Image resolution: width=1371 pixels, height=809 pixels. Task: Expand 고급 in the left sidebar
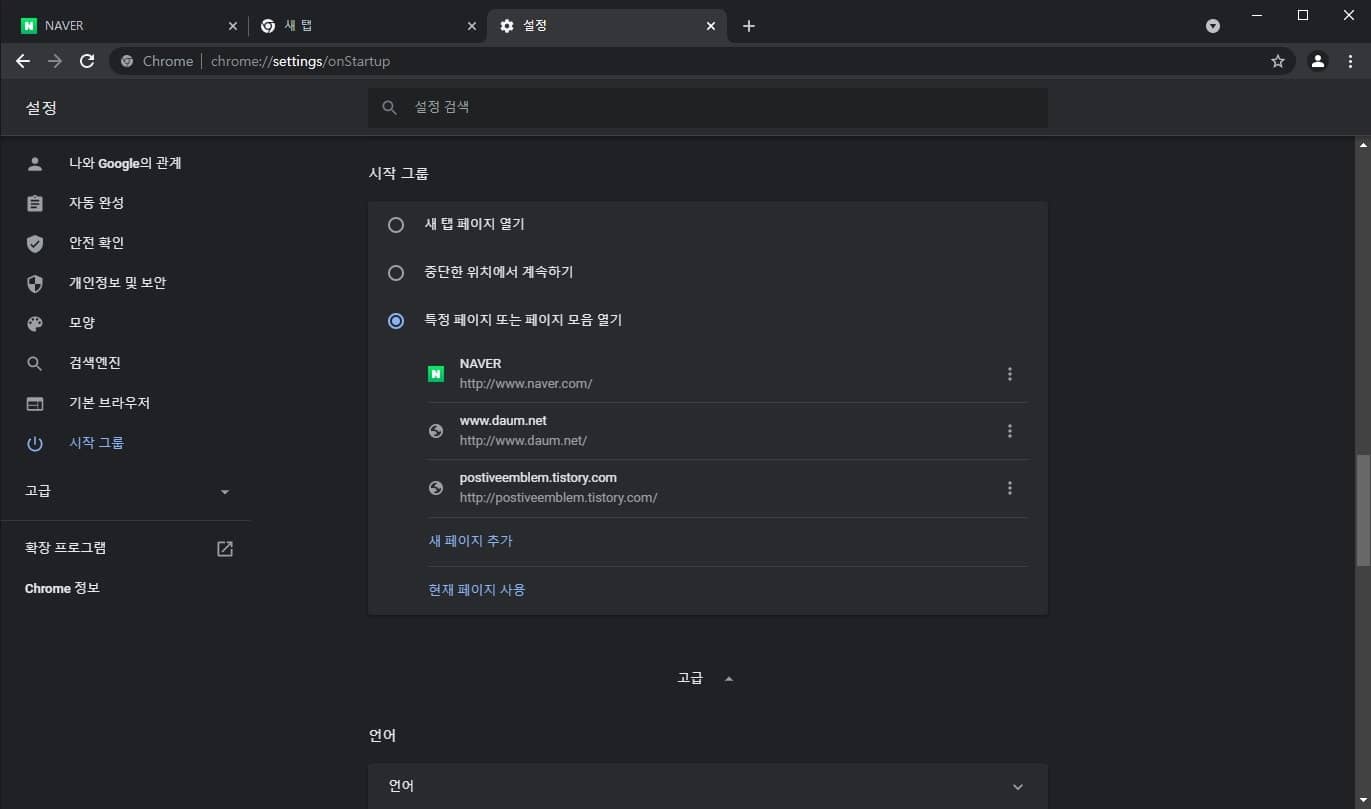[x=224, y=491]
